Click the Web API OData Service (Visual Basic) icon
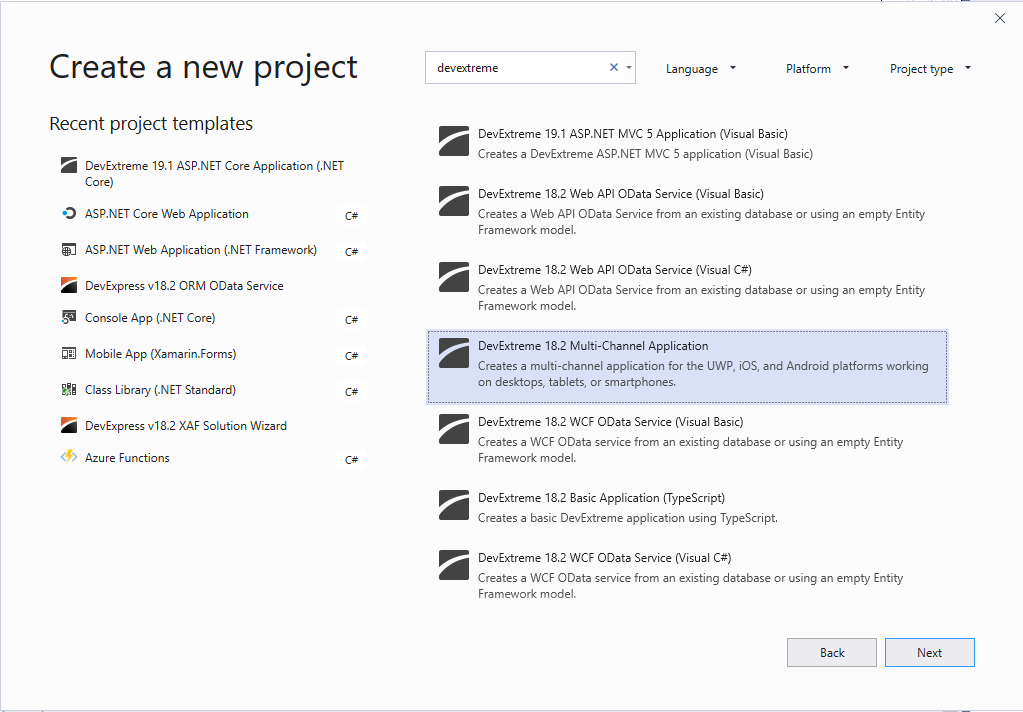 (453, 201)
